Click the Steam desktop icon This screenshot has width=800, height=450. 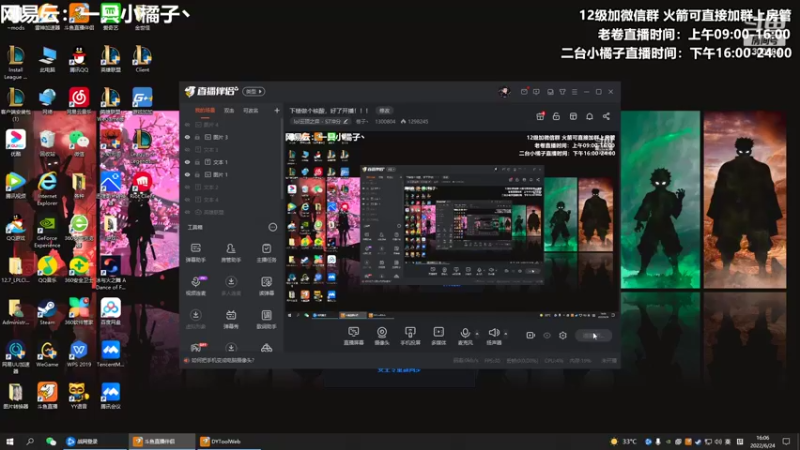pos(47,312)
